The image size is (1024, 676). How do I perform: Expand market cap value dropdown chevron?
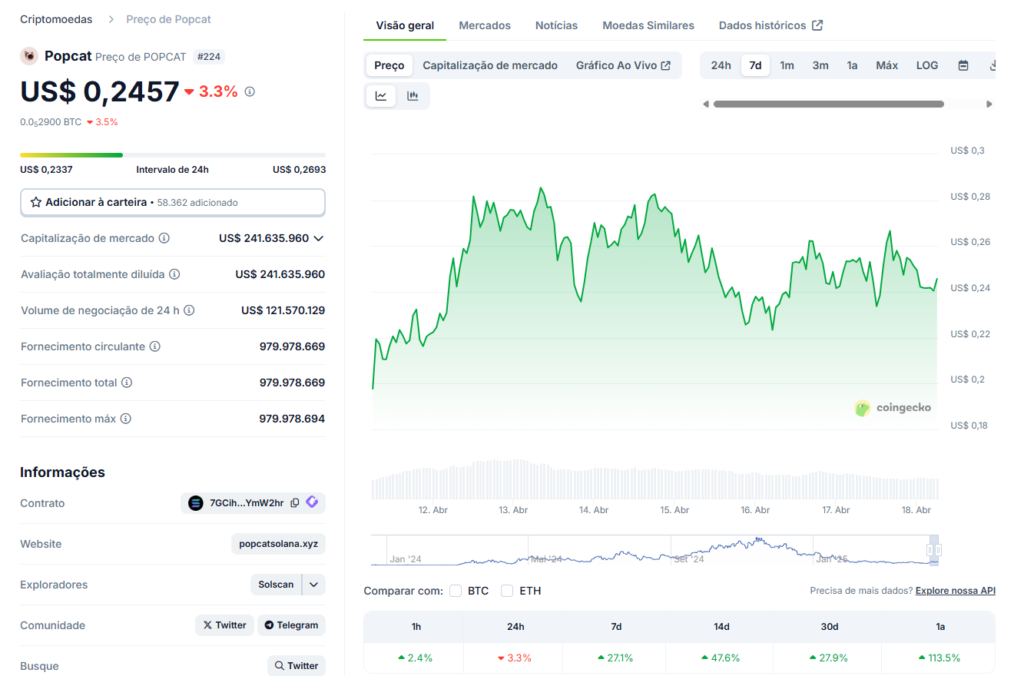coord(319,238)
